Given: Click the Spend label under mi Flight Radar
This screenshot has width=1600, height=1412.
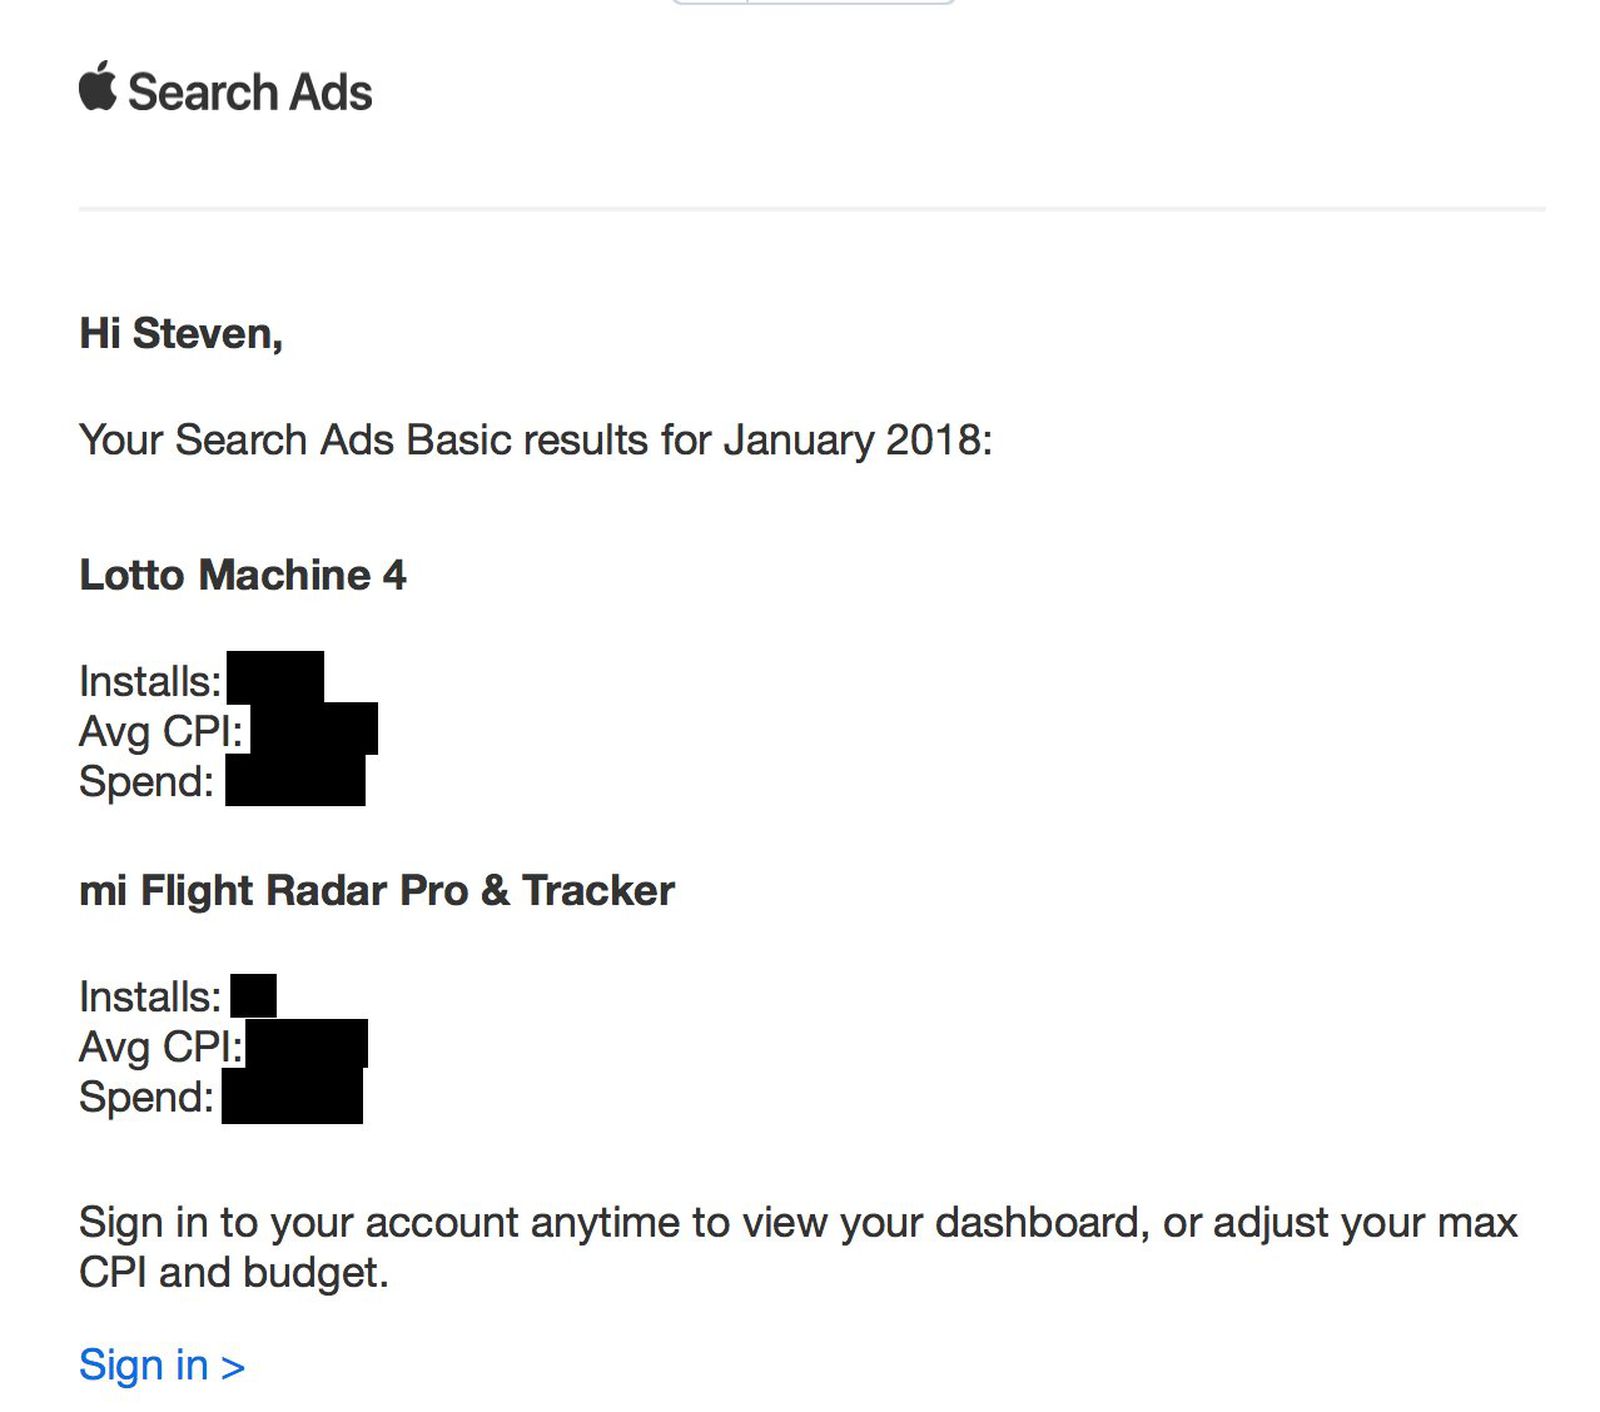Looking at the screenshot, I should click(146, 1097).
